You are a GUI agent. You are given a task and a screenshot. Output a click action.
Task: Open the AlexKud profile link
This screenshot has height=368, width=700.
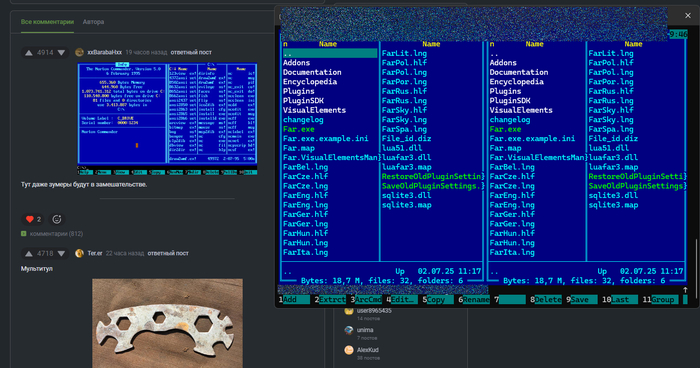coord(368,350)
